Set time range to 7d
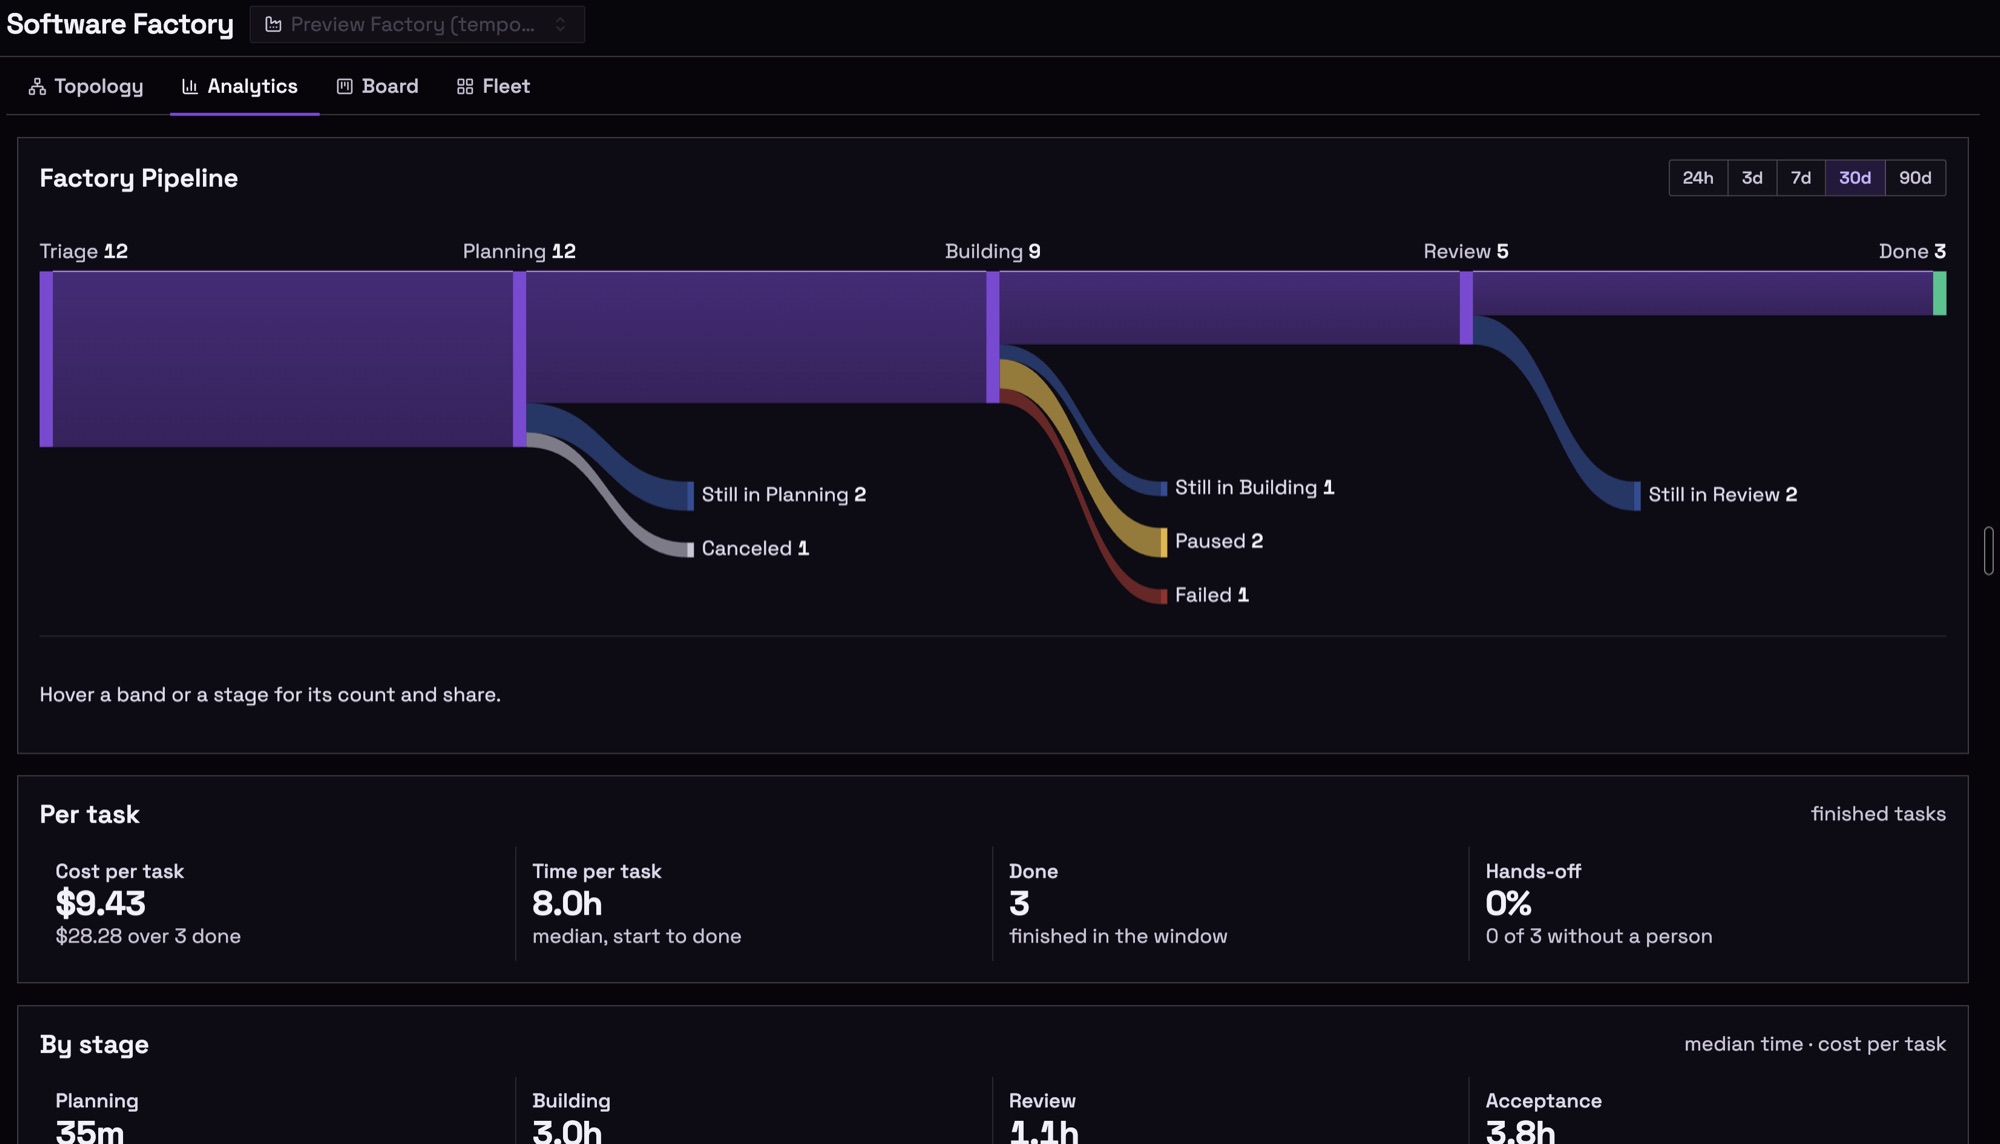 coord(1801,178)
